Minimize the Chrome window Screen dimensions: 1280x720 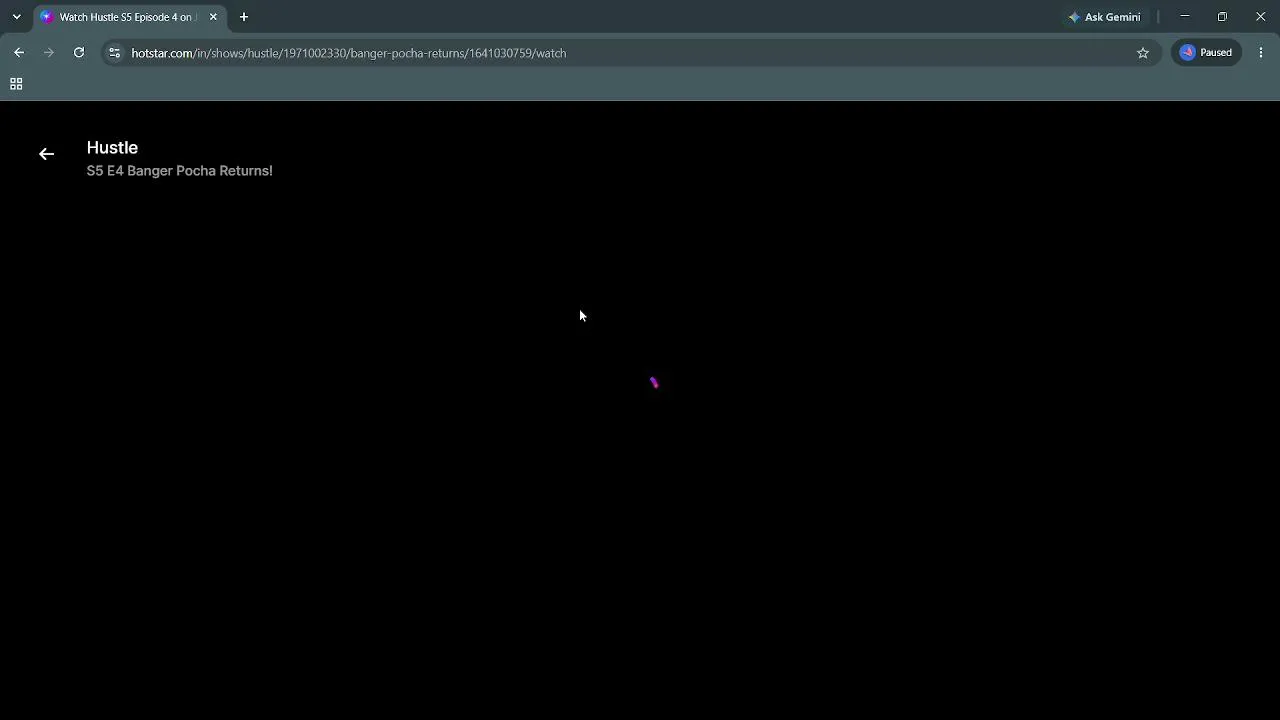1185,17
